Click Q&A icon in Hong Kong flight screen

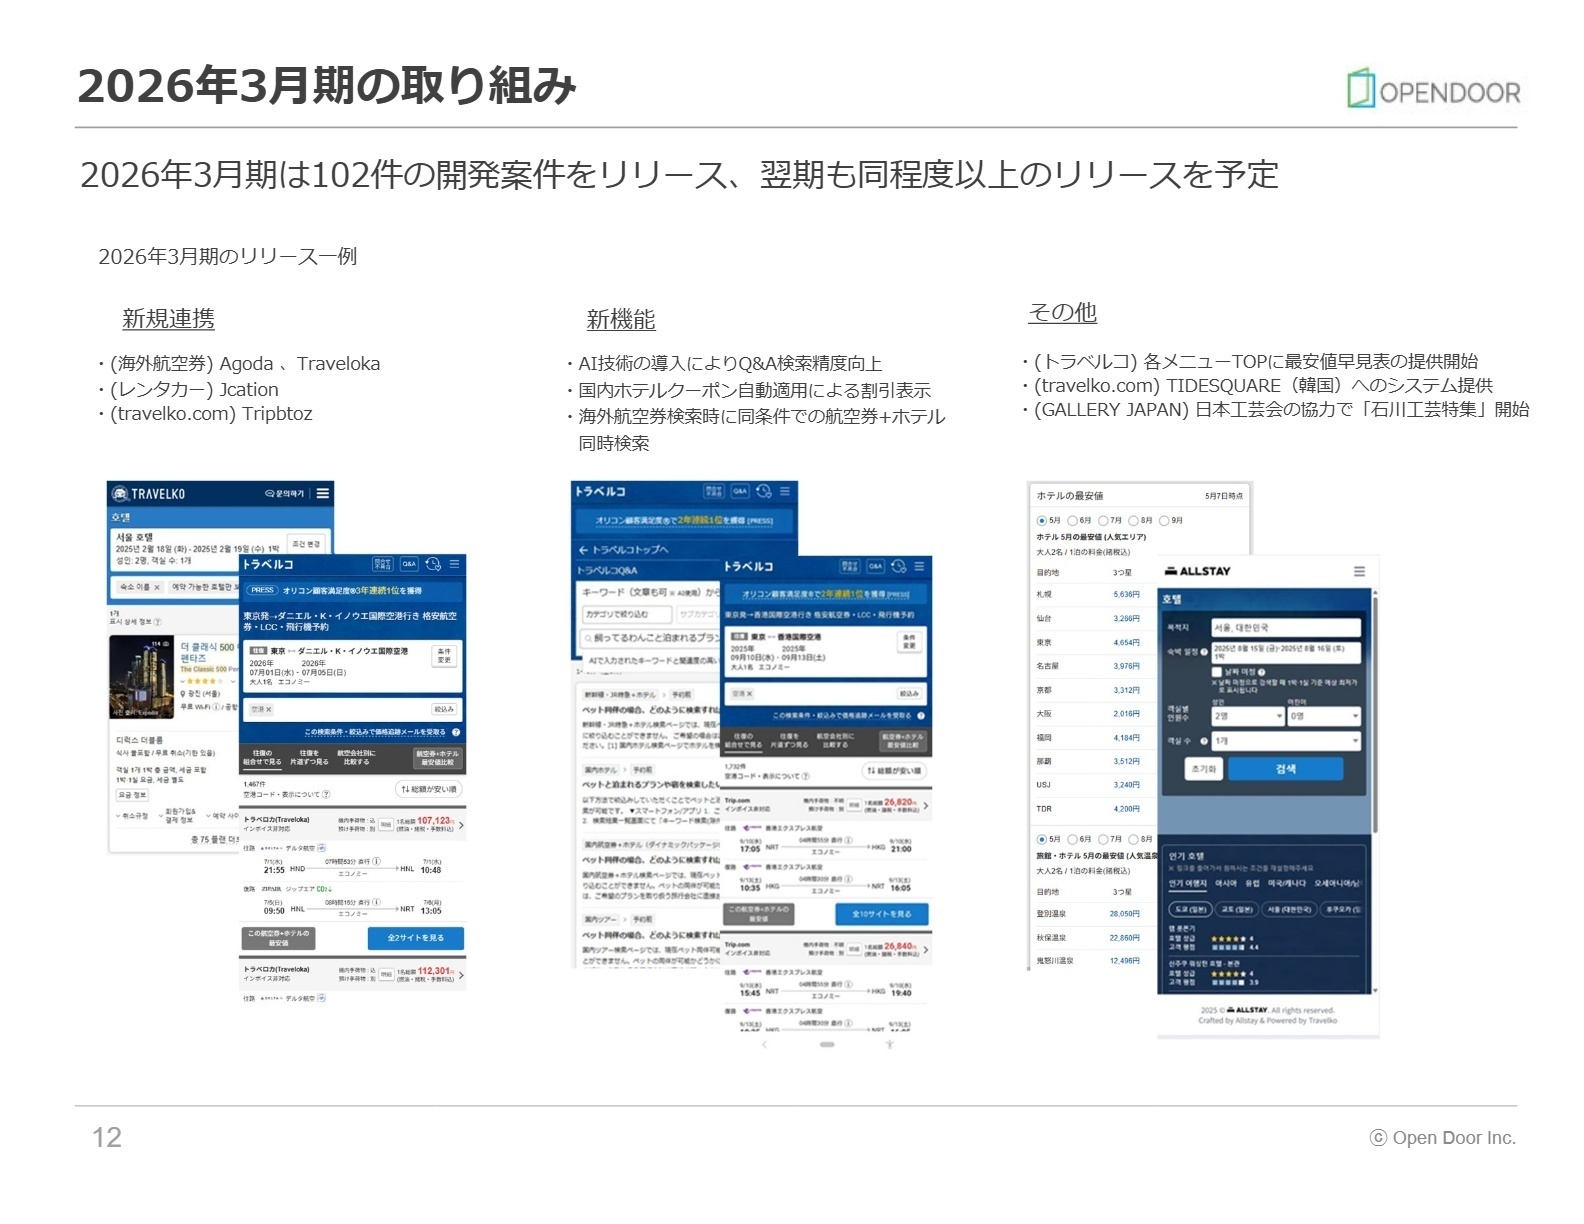pos(875,566)
